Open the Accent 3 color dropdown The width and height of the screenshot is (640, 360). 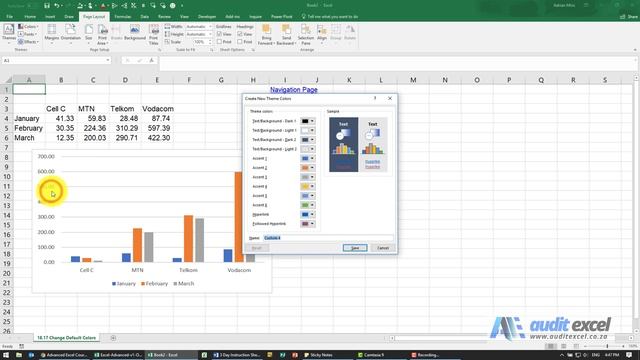point(312,177)
